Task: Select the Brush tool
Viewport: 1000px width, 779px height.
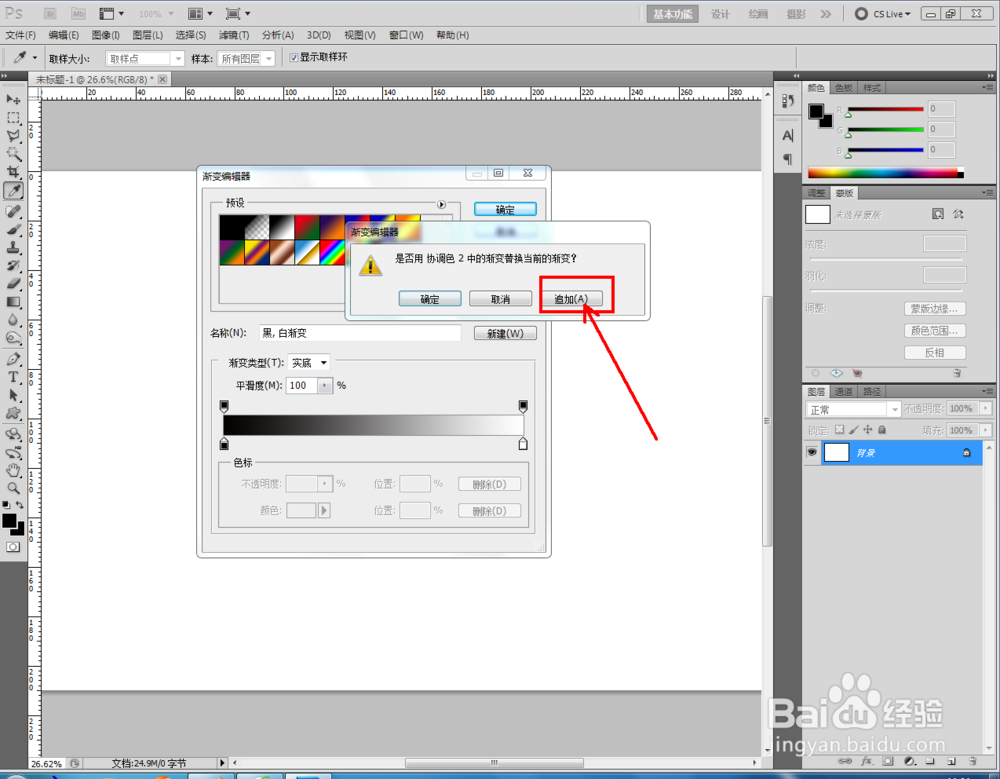Action: click(x=13, y=229)
